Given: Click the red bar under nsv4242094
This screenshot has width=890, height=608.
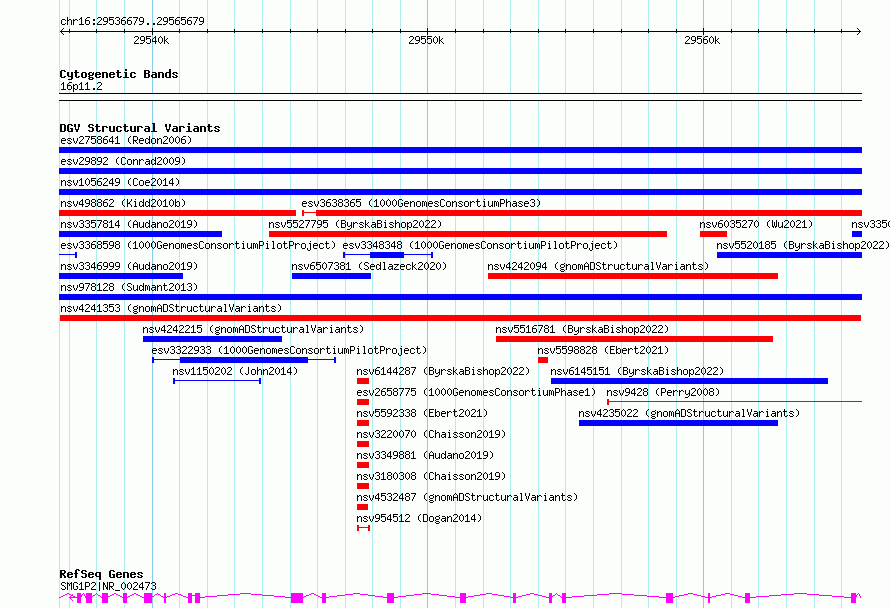Looking at the screenshot, I should (x=633, y=276).
